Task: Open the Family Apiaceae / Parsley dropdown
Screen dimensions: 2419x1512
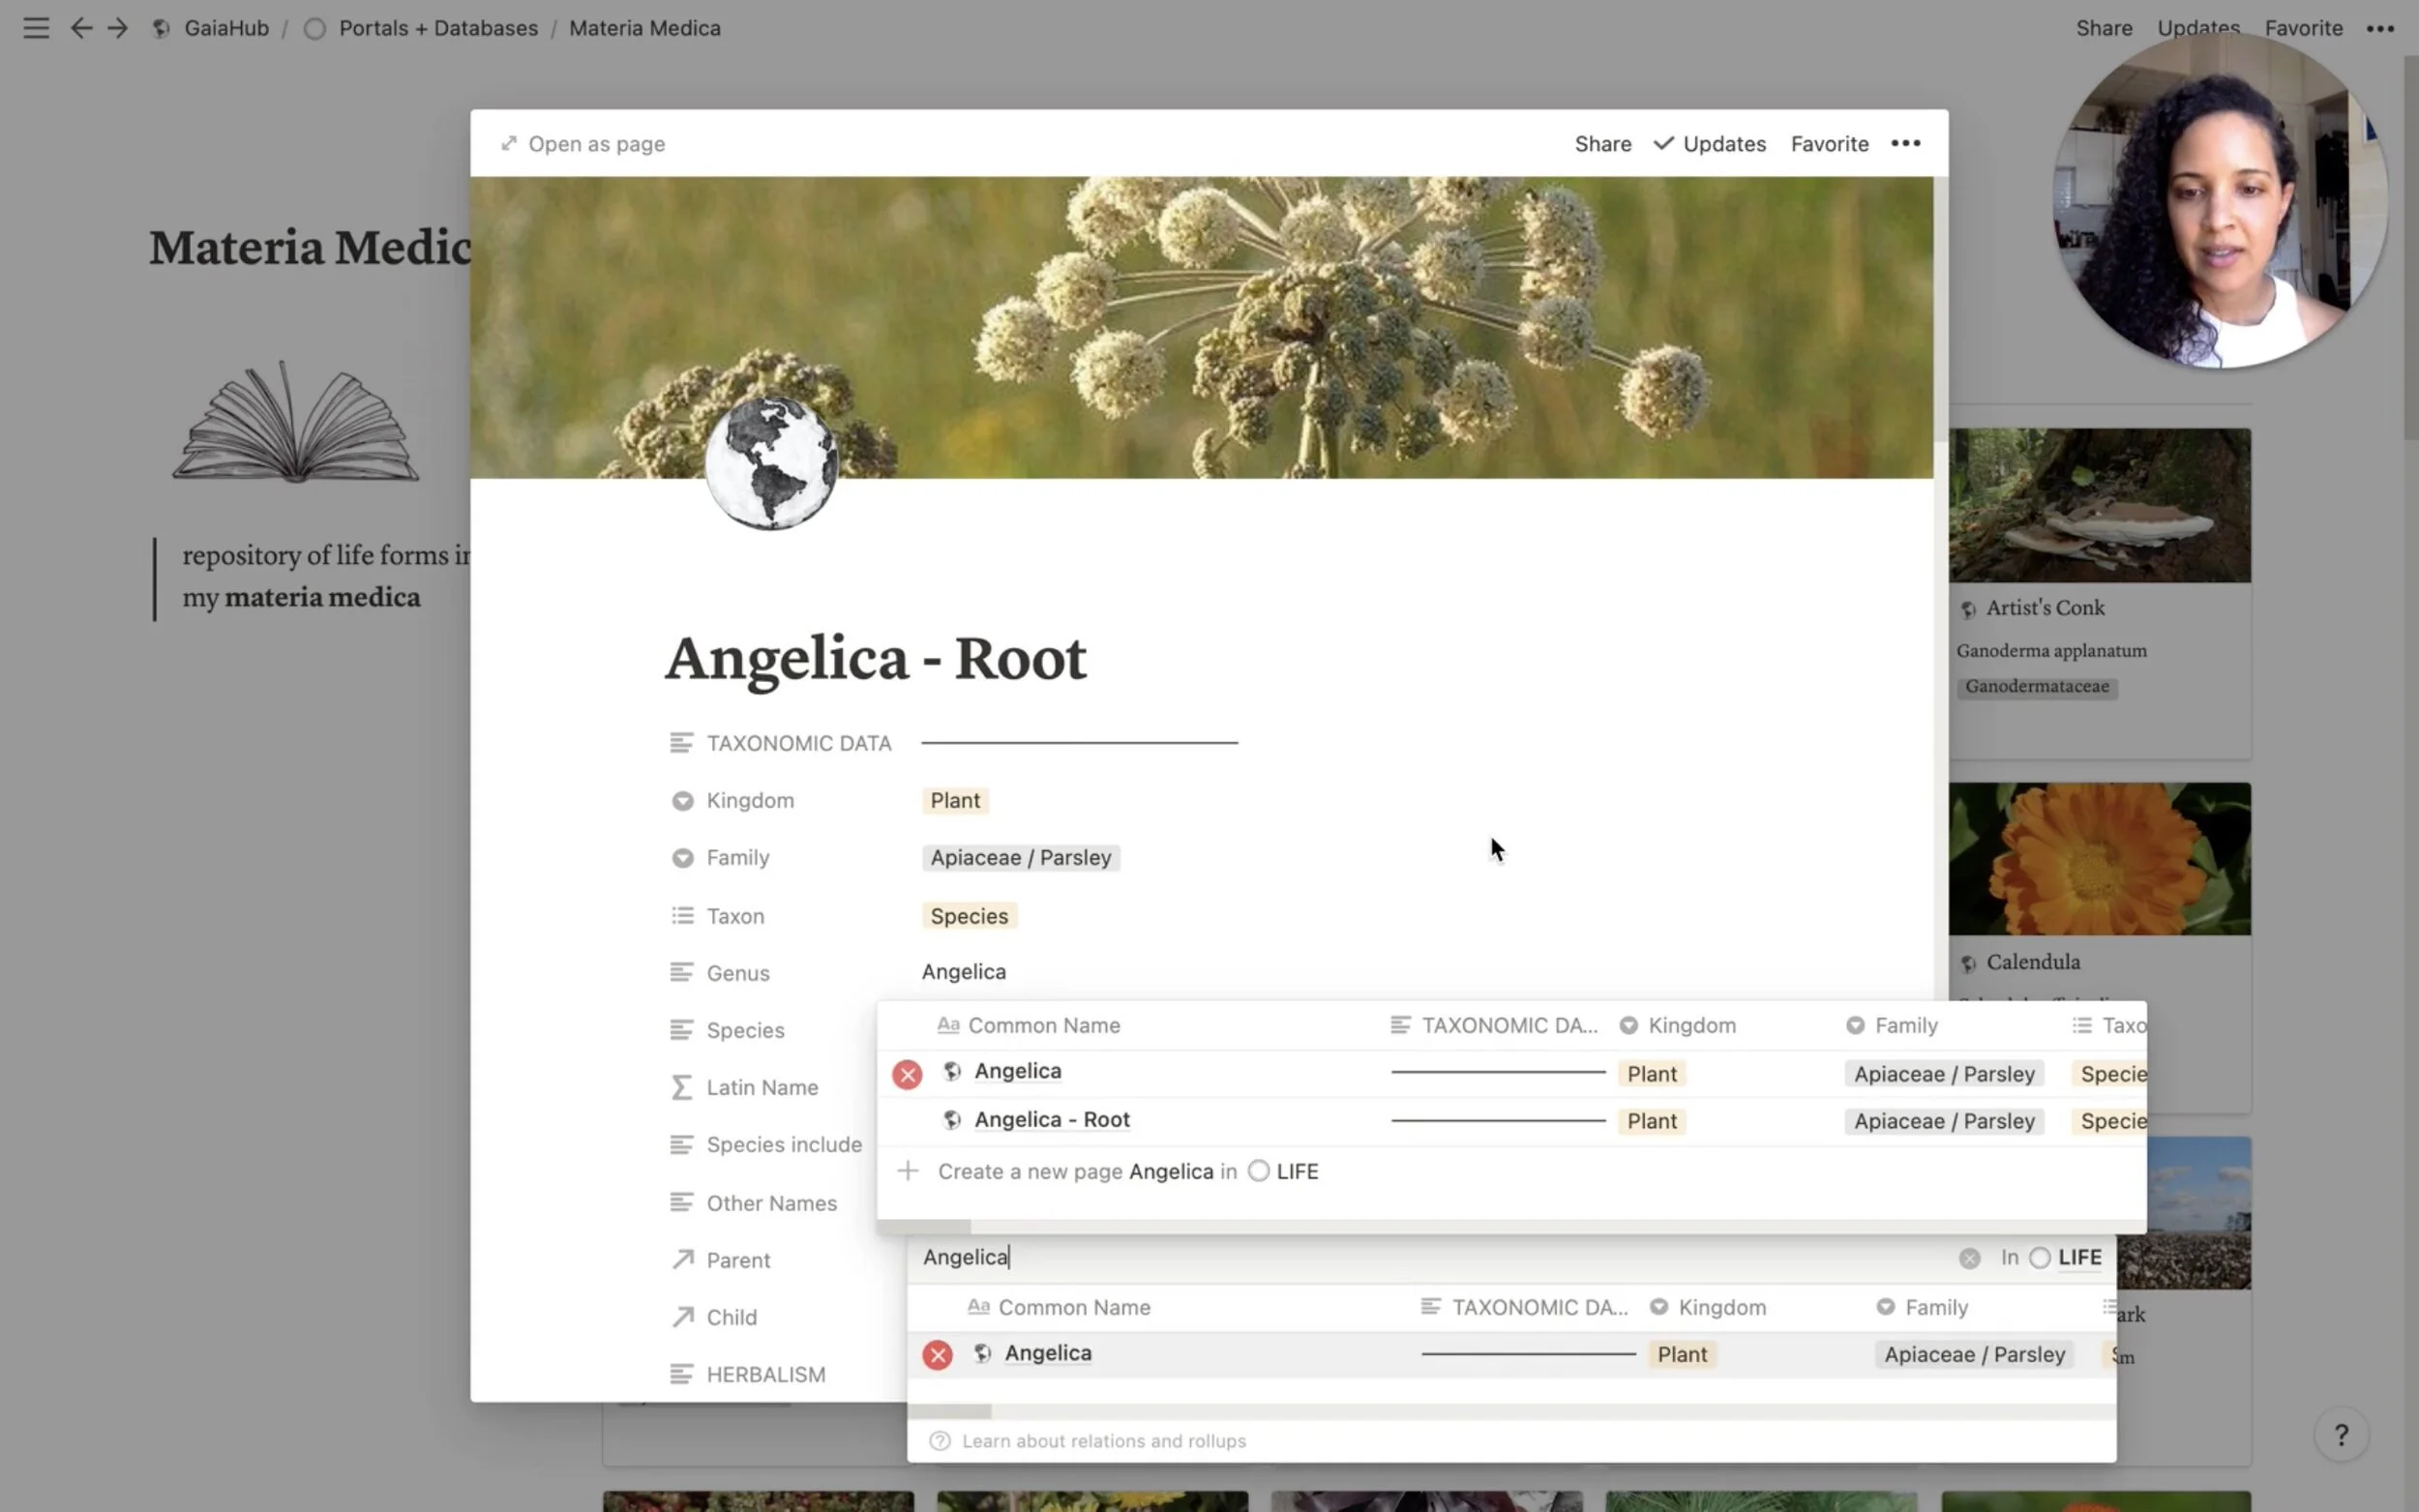Action: tap(1020, 857)
